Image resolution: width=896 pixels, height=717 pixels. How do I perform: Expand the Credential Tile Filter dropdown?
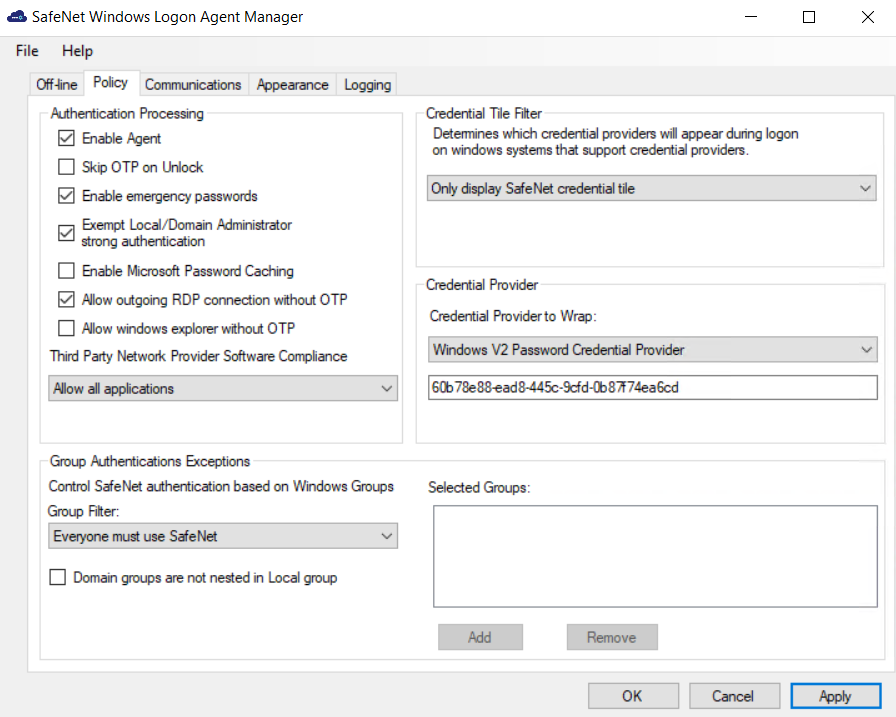[651, 189]
